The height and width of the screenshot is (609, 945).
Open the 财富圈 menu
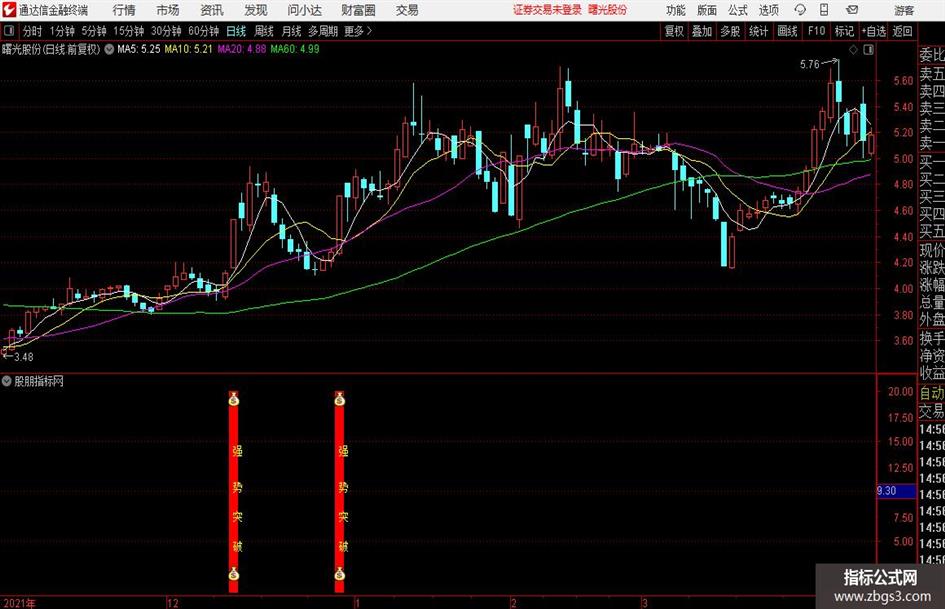pyautogui.click(x=358, y=10)
